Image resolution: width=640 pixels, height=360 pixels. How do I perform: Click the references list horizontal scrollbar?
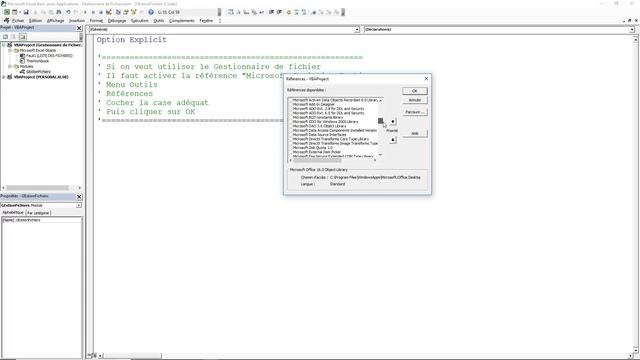tap(333, 160)
